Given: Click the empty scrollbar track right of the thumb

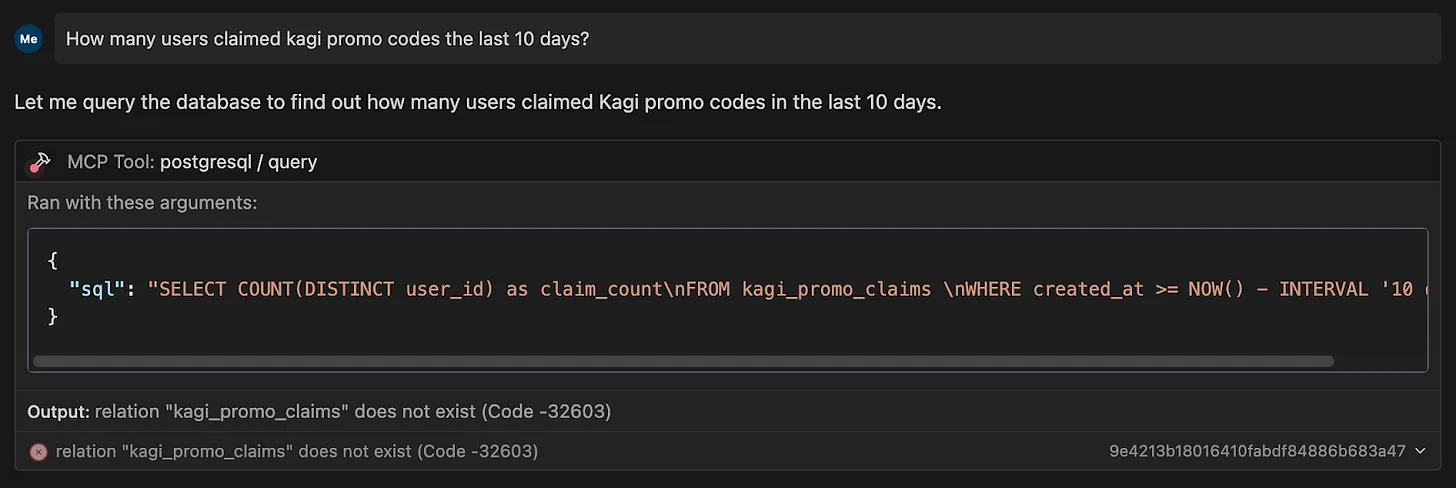Looking at the screenshot, I should pos(1378,361).
